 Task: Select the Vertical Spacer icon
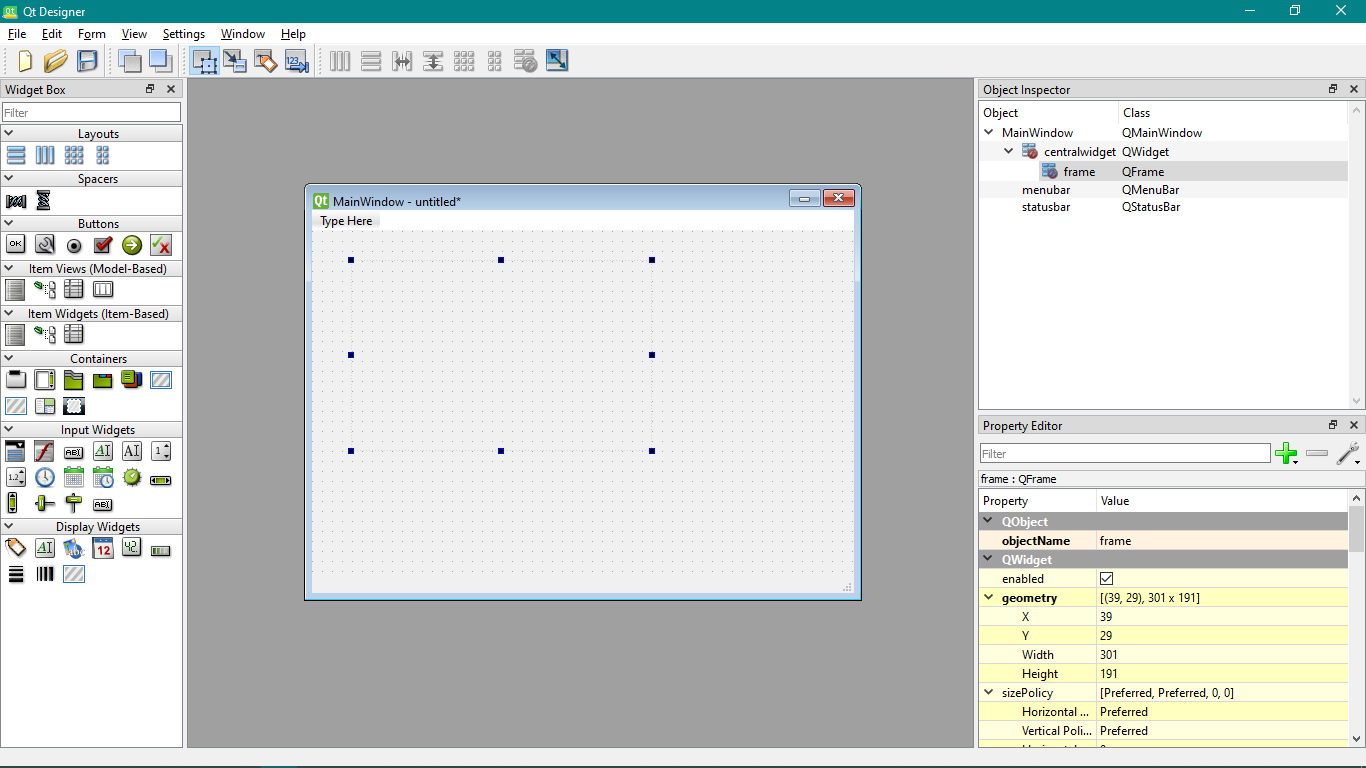[x=44, y=200]
